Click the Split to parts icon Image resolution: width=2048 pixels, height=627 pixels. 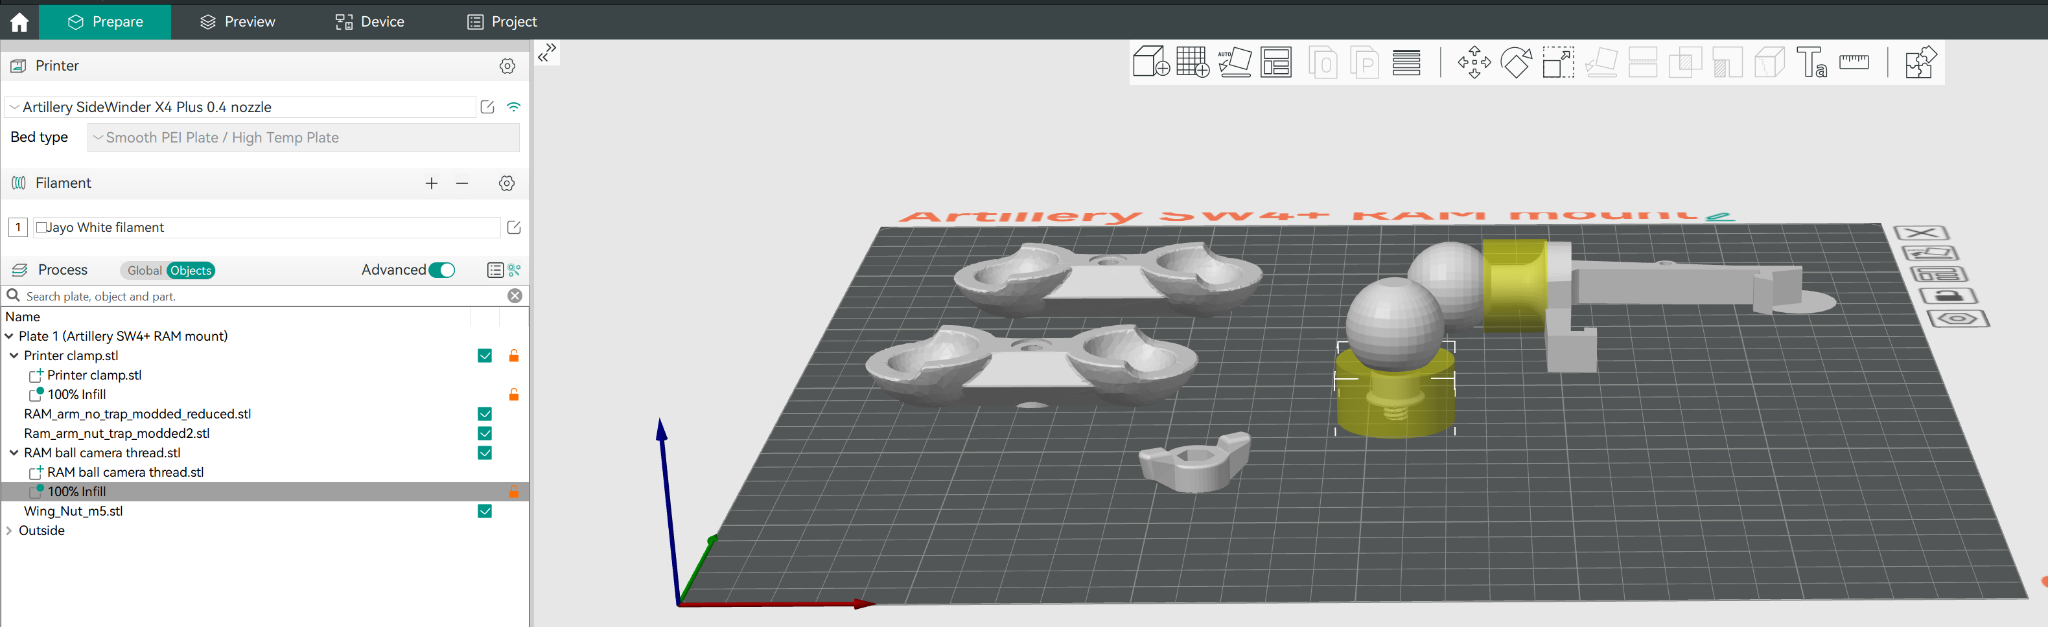[1365, 62]
